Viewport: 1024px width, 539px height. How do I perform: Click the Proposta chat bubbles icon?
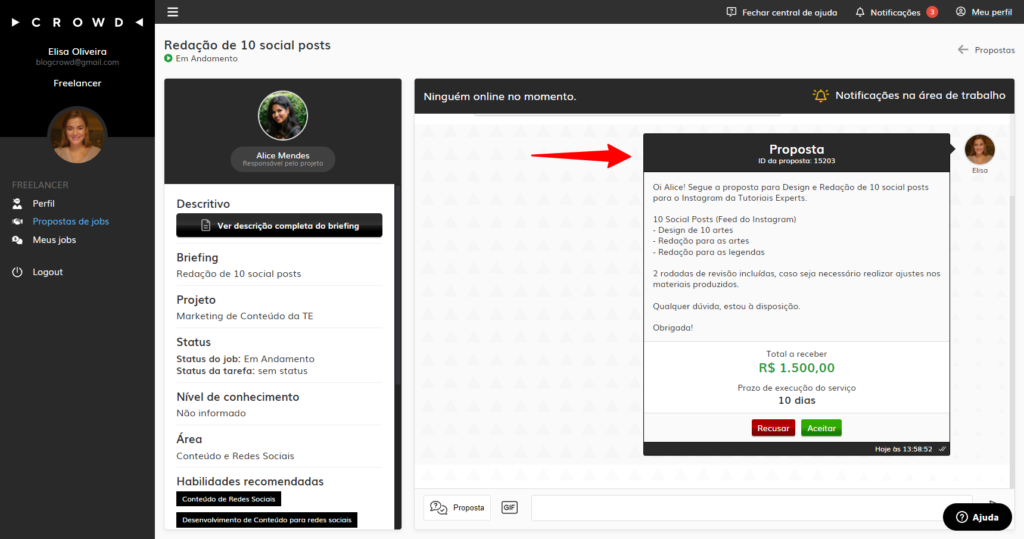point(438,508)
